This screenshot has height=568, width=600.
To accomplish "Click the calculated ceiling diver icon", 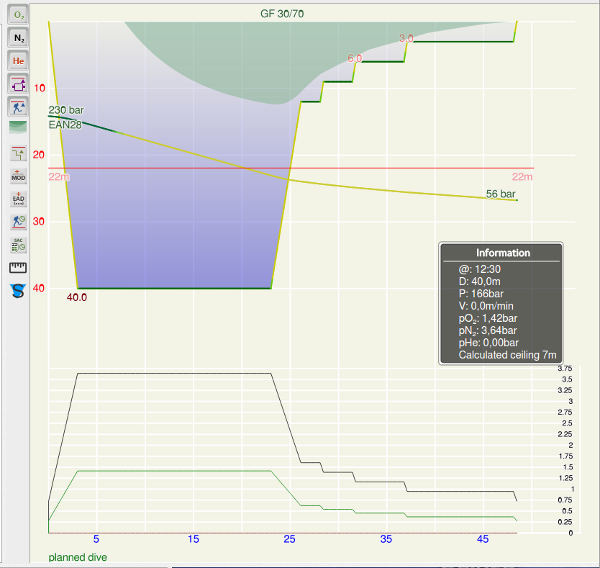I will coord(18,105).
